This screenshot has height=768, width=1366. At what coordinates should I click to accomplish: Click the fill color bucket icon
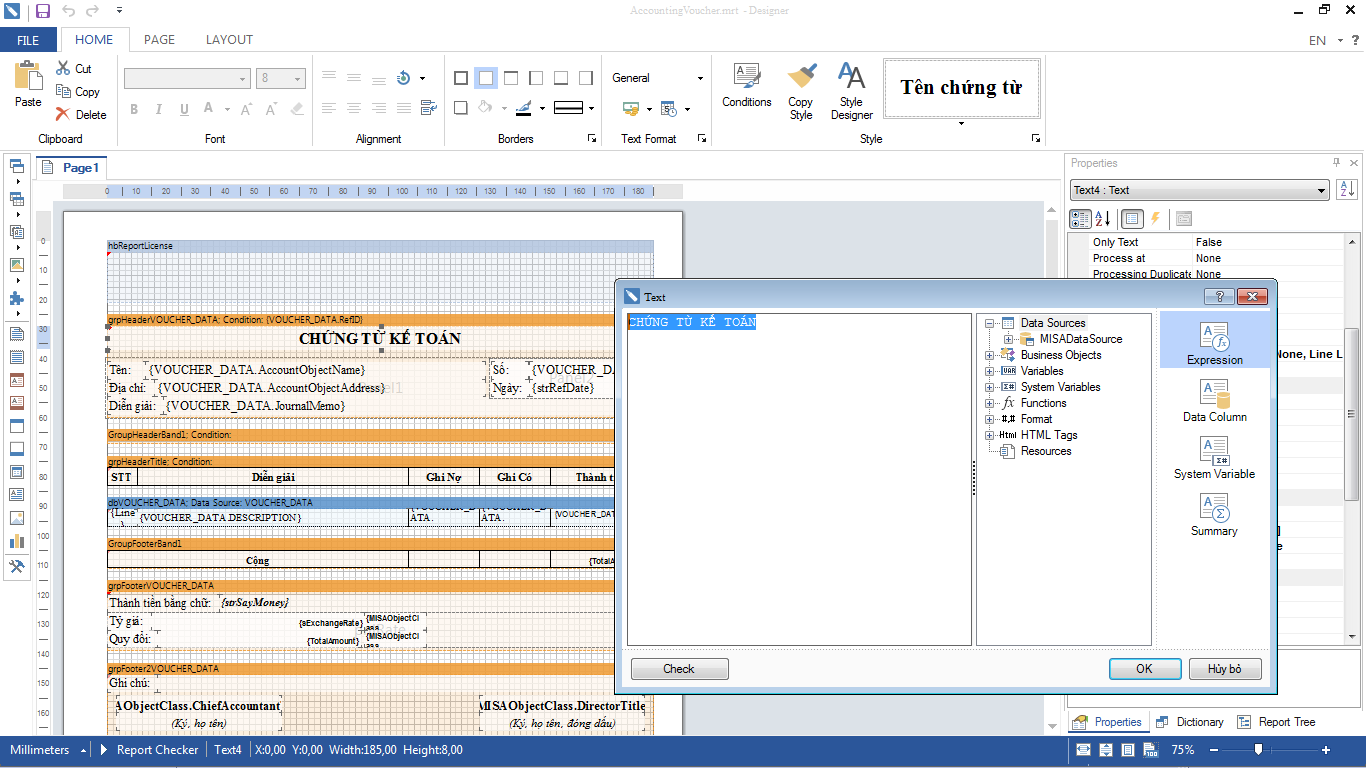tap(485, 108)
